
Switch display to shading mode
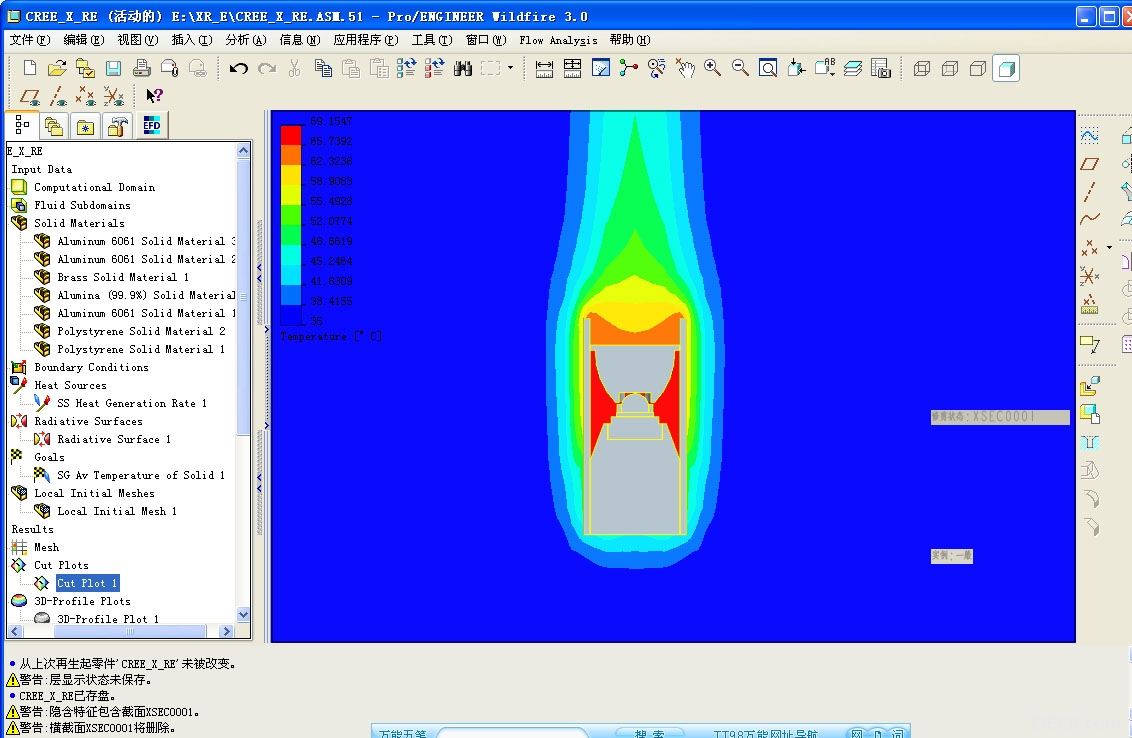click(1006, 69)
